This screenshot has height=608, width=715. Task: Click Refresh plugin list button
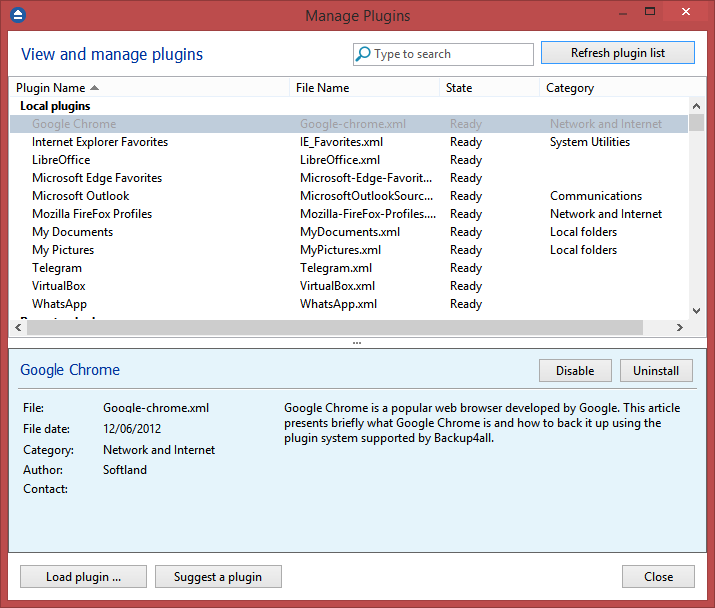pos(618,53)
